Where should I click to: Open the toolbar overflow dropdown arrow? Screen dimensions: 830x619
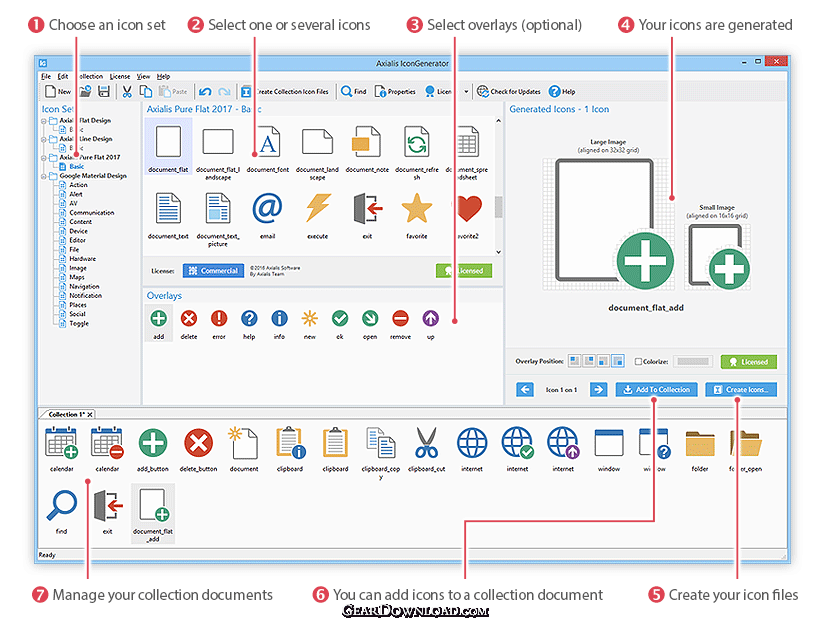[466, 92]
